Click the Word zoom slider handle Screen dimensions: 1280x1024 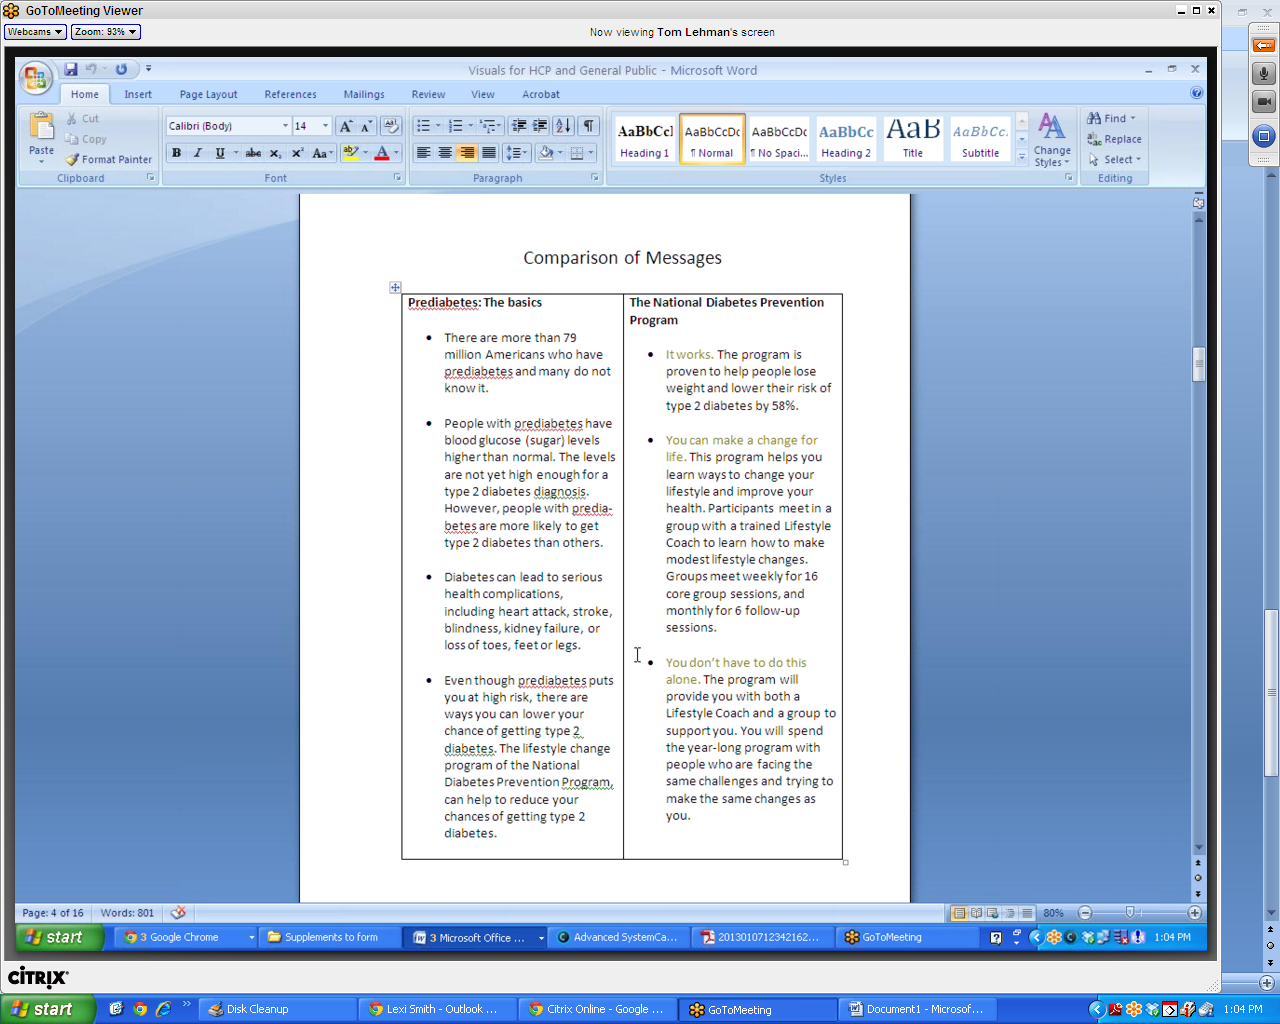coord(1130,912)
